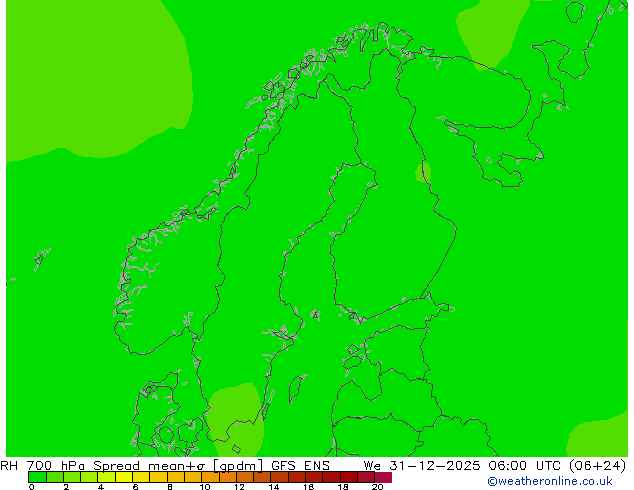
Task: Click Gotland island in the Baltic Sea
Action: coord(296,388)
